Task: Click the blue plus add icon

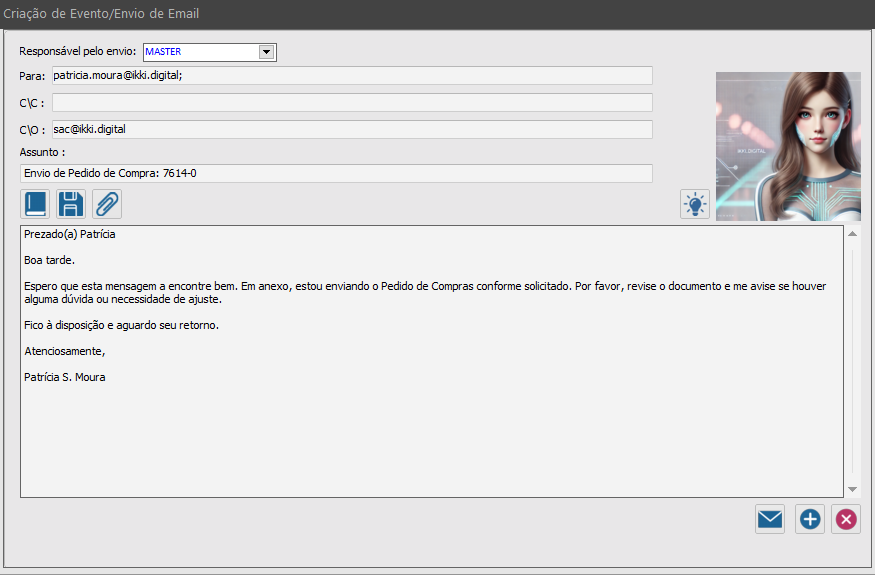Action: coord(810,519)
